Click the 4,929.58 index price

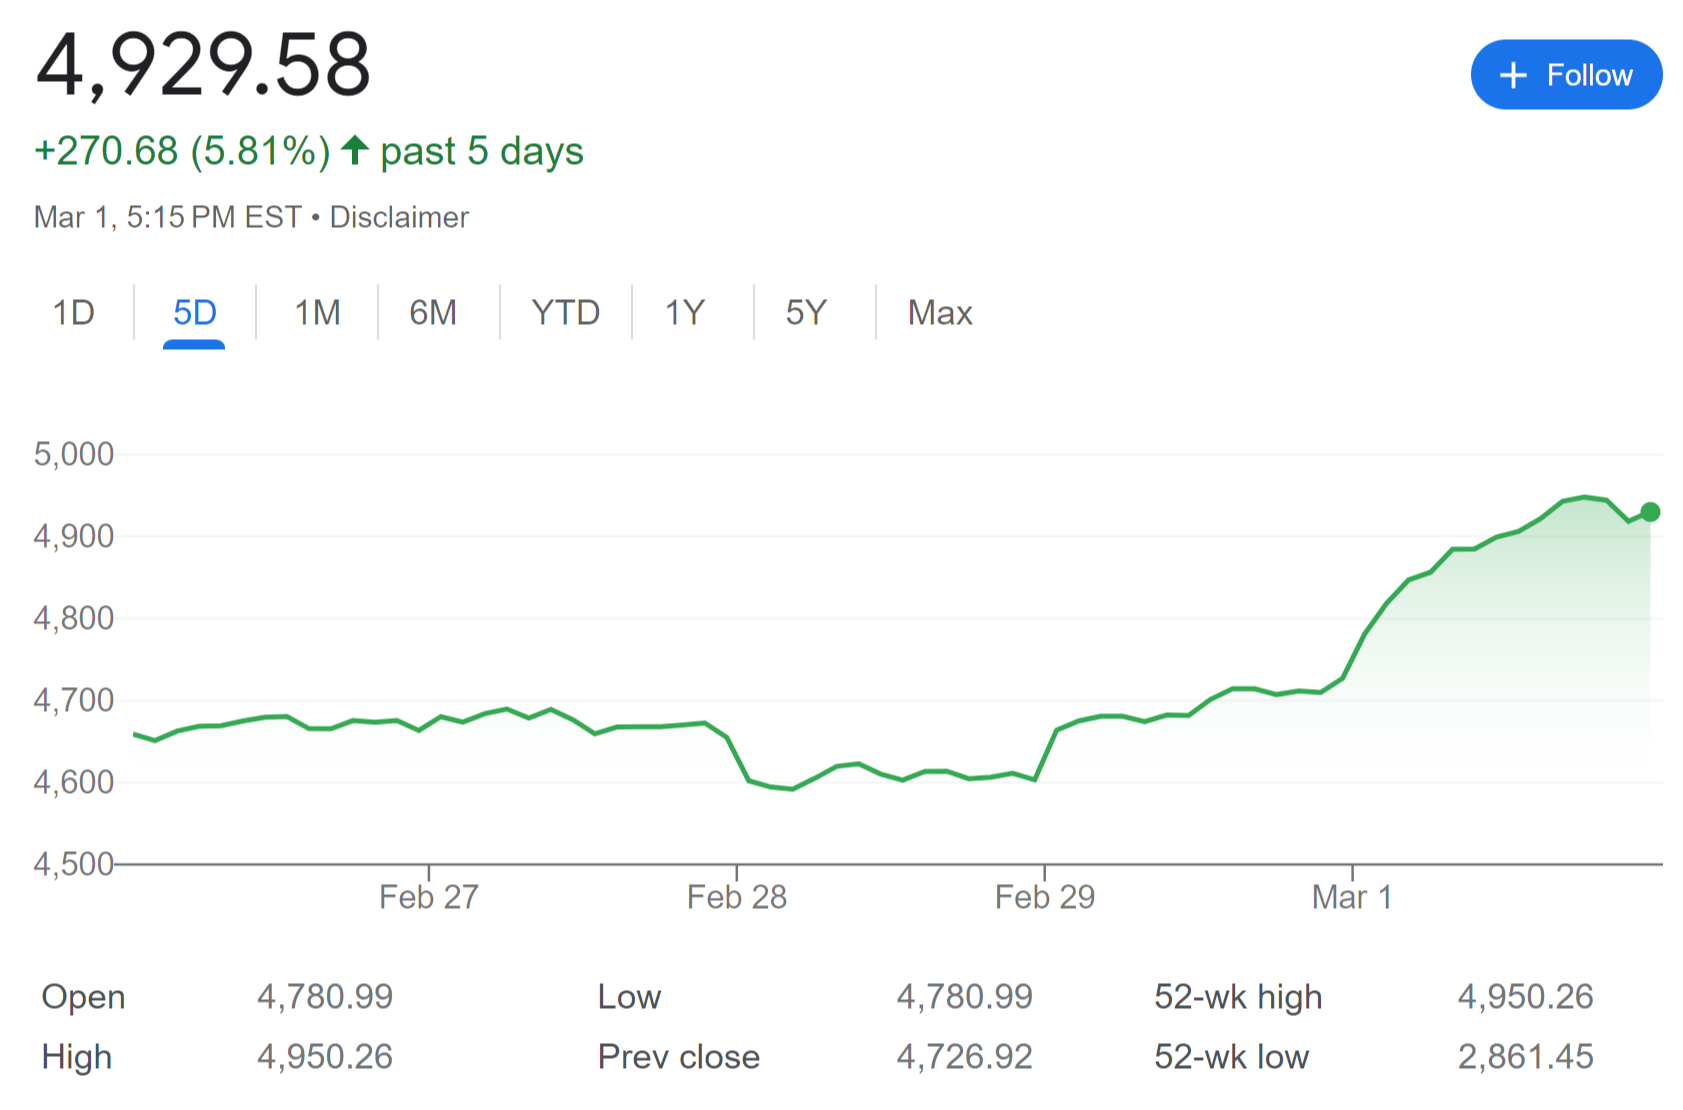pyautogui.click(x=203, y=65)
